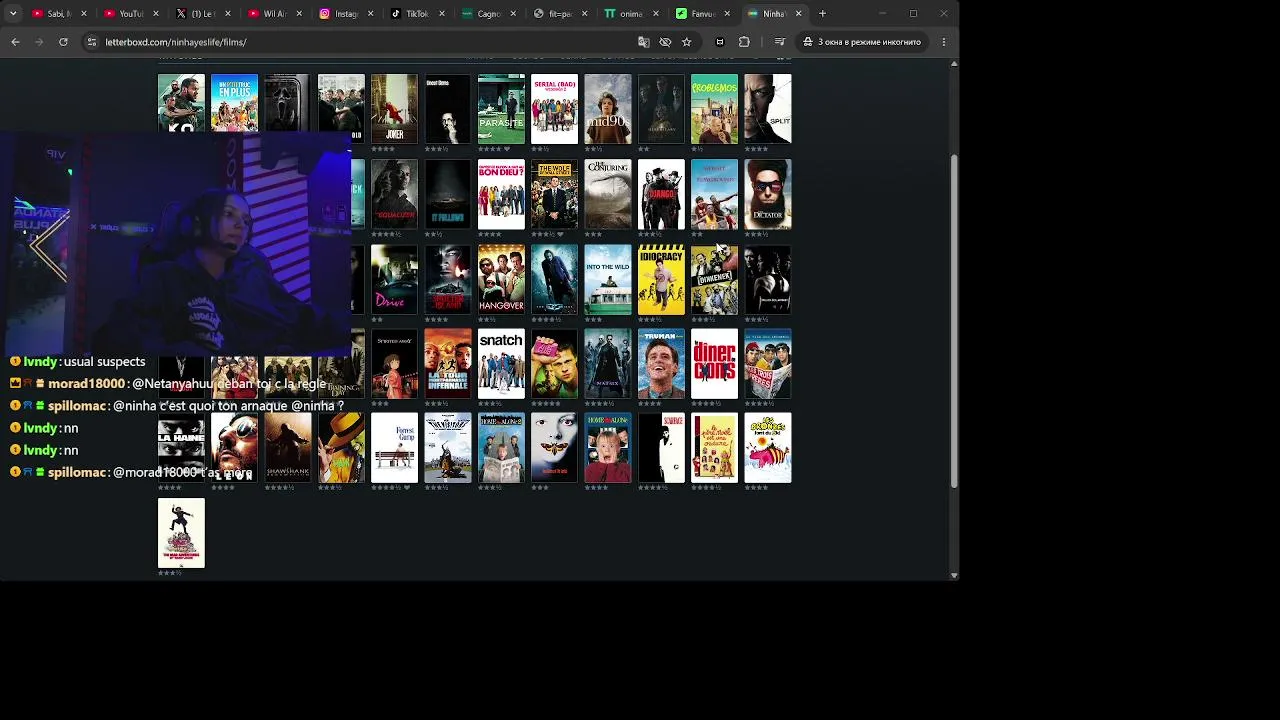This screenshot has height=720, width=1280.
Task: Open the Django film poster
Action: (x=661, y=194)
